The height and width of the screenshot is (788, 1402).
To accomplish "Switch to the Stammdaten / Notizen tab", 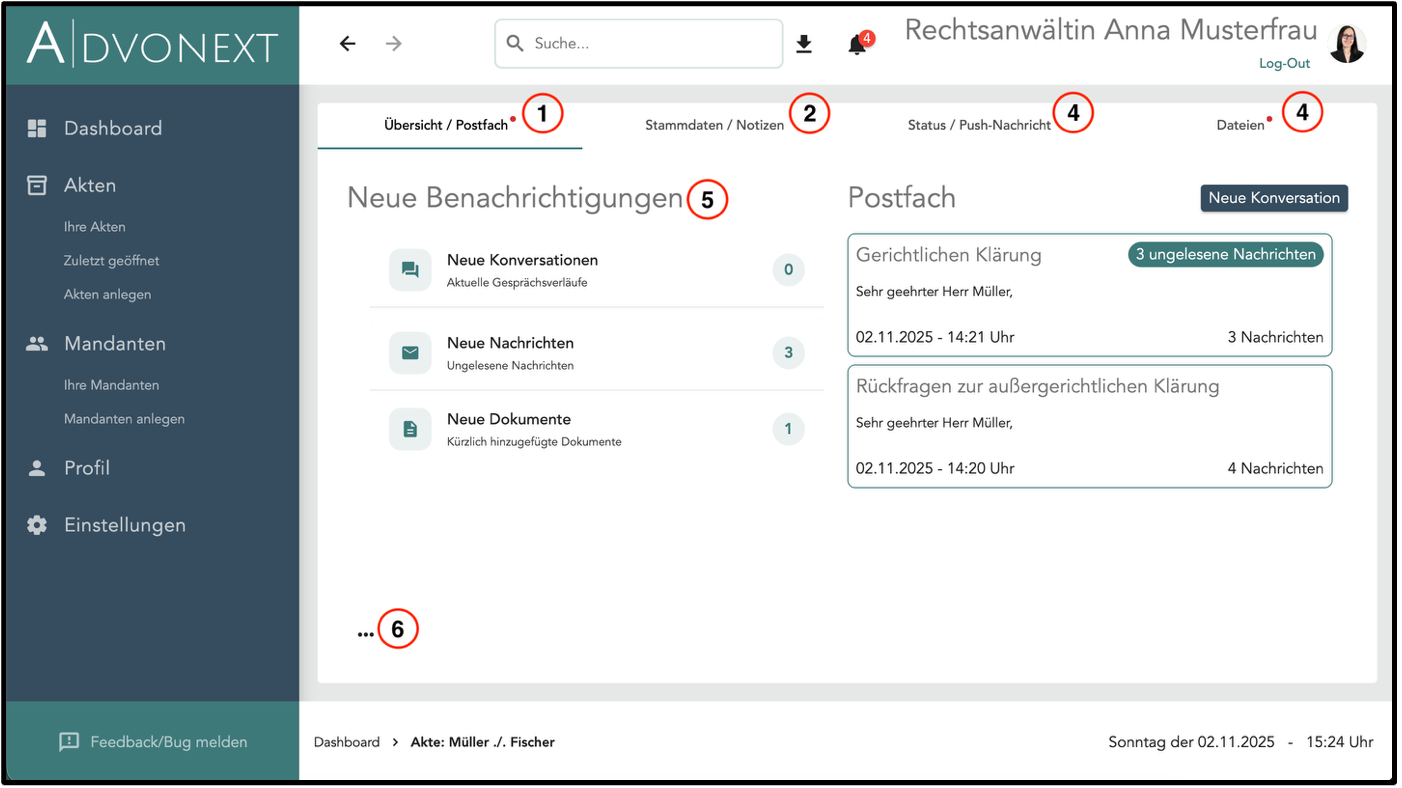I will click(714, 126).
